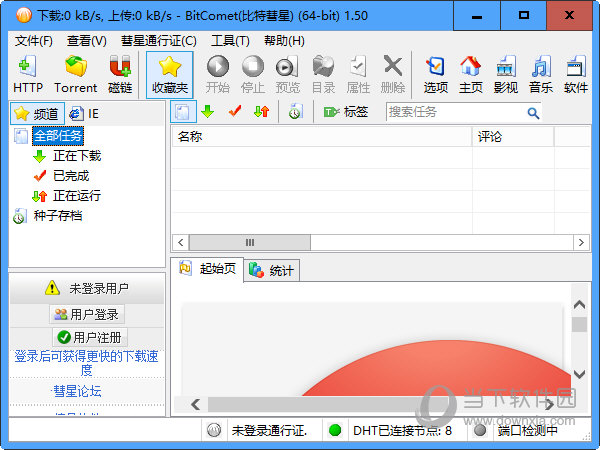Open the 软件 software channel
Screen dimensions: 600x450
(576, 75)
